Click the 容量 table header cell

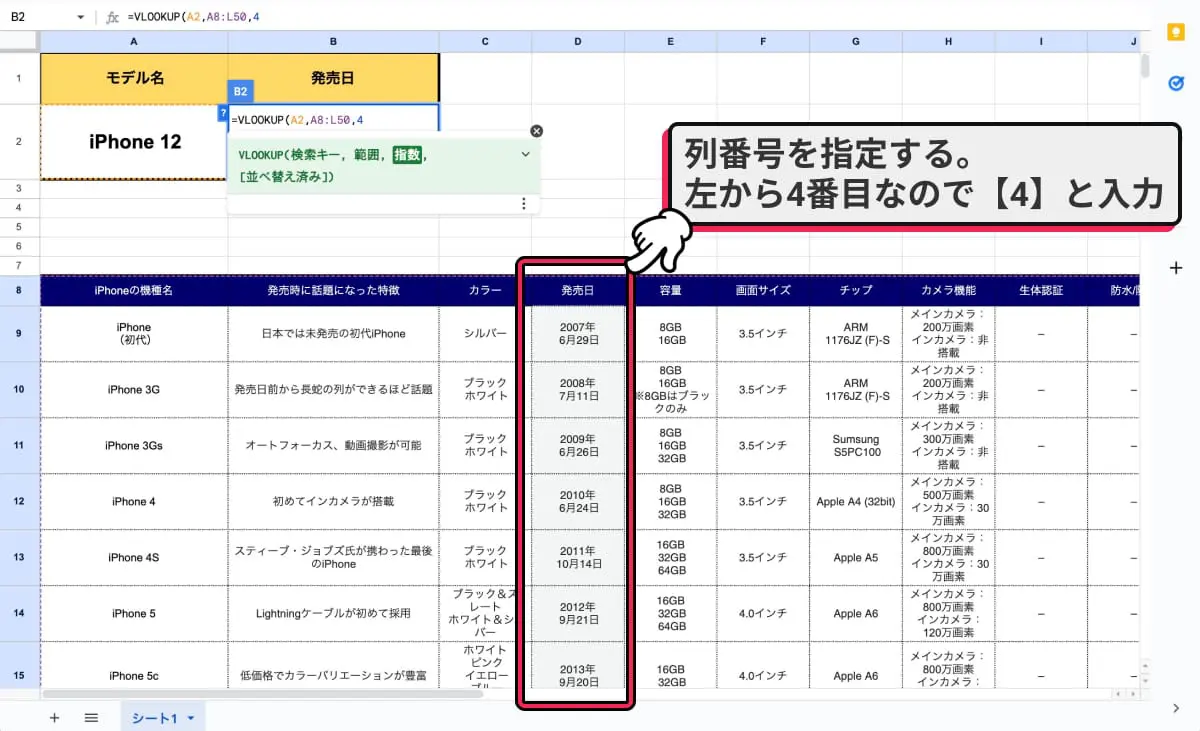pyautogui.click(x=671, y=290)
